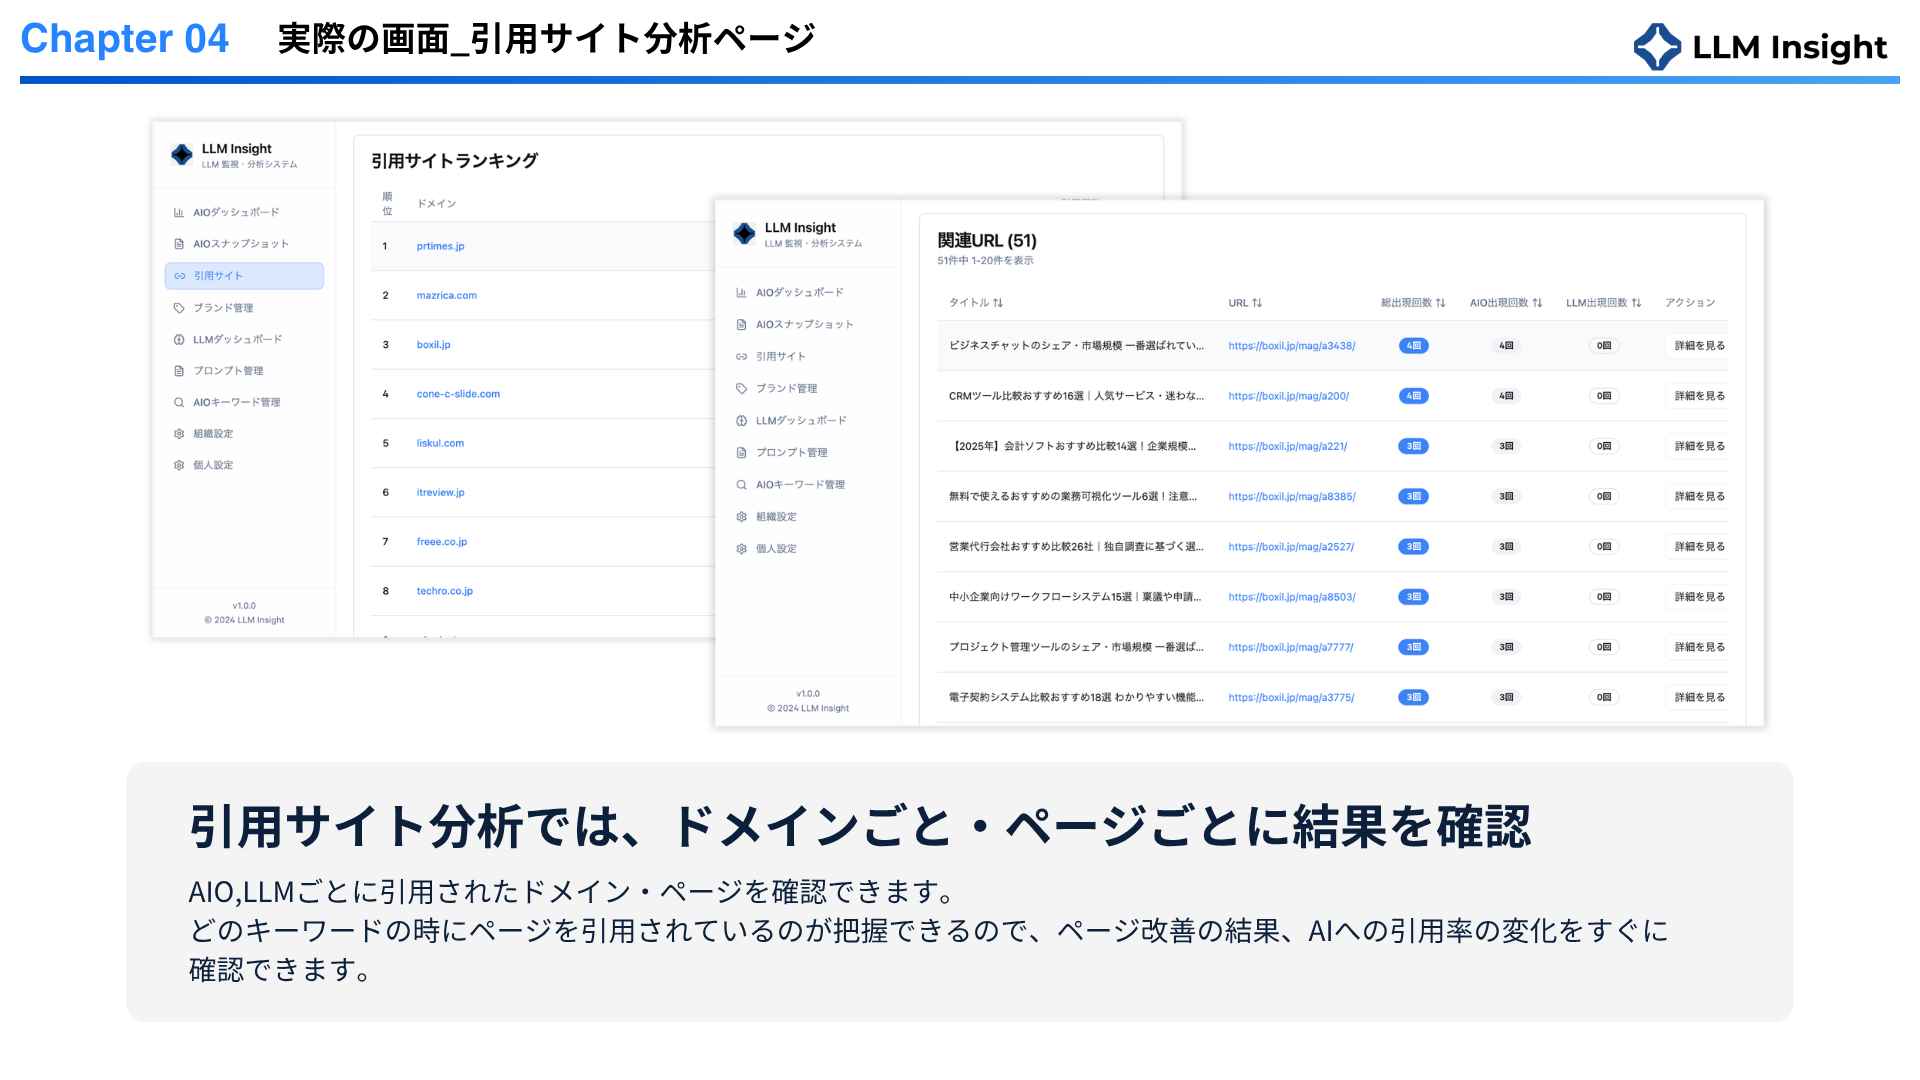
Task: Click 詳細を見る for boxil a8503 row
Action: click(1700, 597)
